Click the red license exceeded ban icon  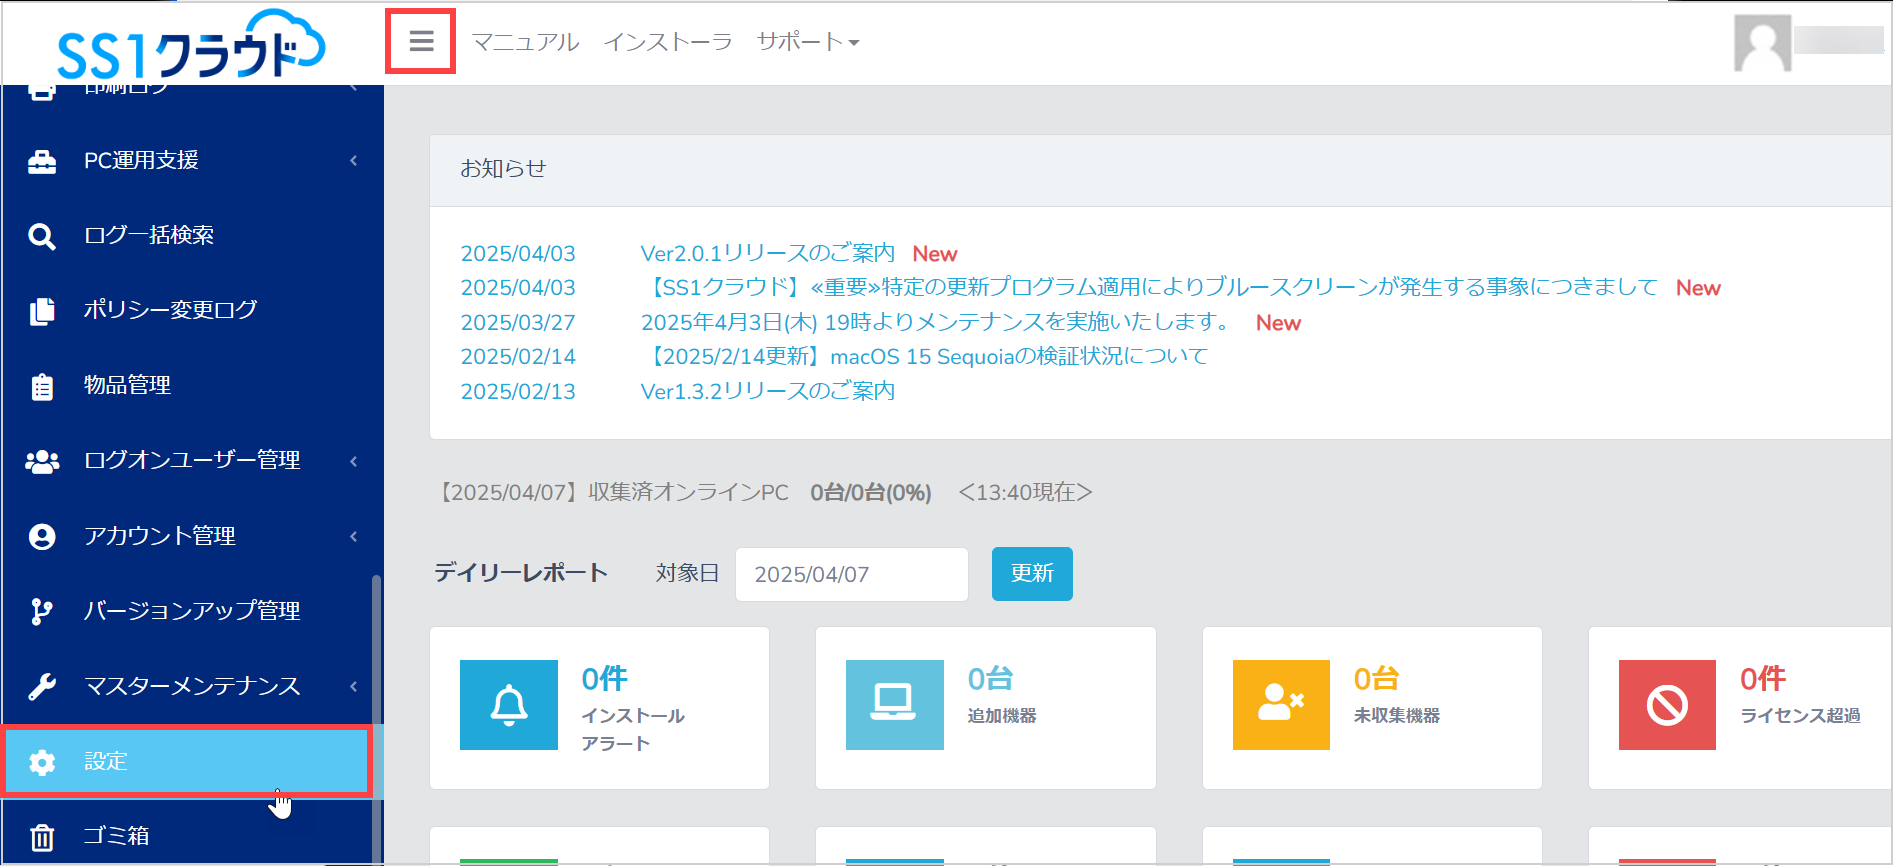tap(1667, 705)
